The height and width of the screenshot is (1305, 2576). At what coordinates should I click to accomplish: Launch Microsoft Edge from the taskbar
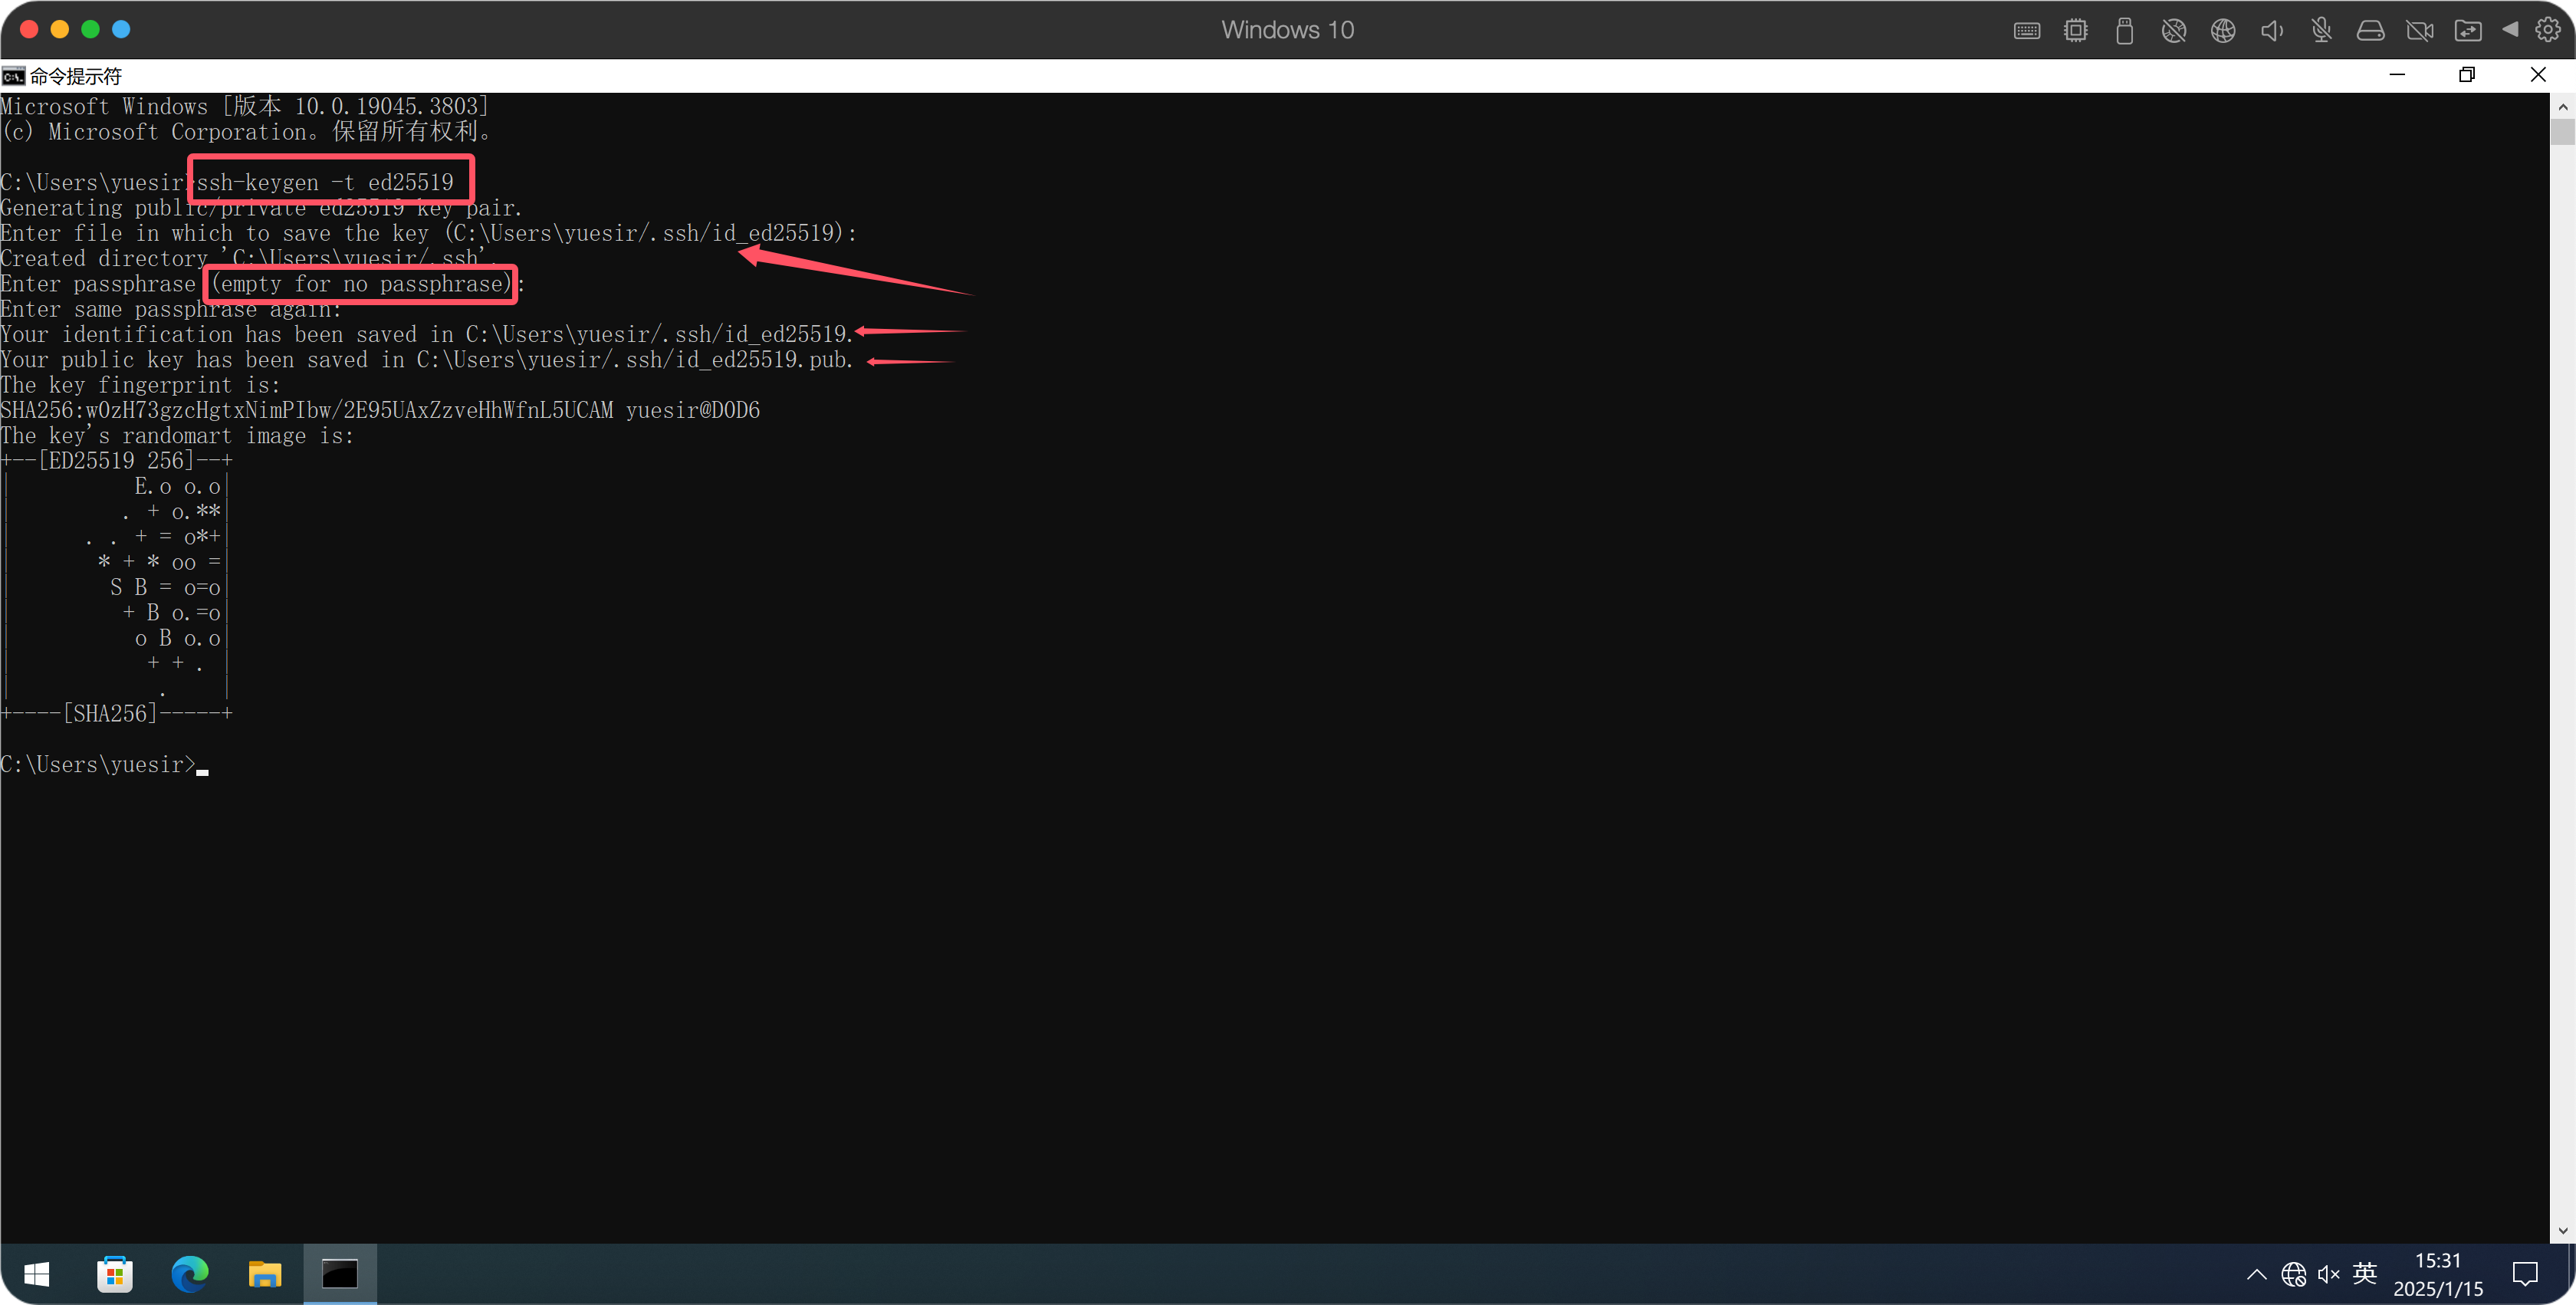190,1274
